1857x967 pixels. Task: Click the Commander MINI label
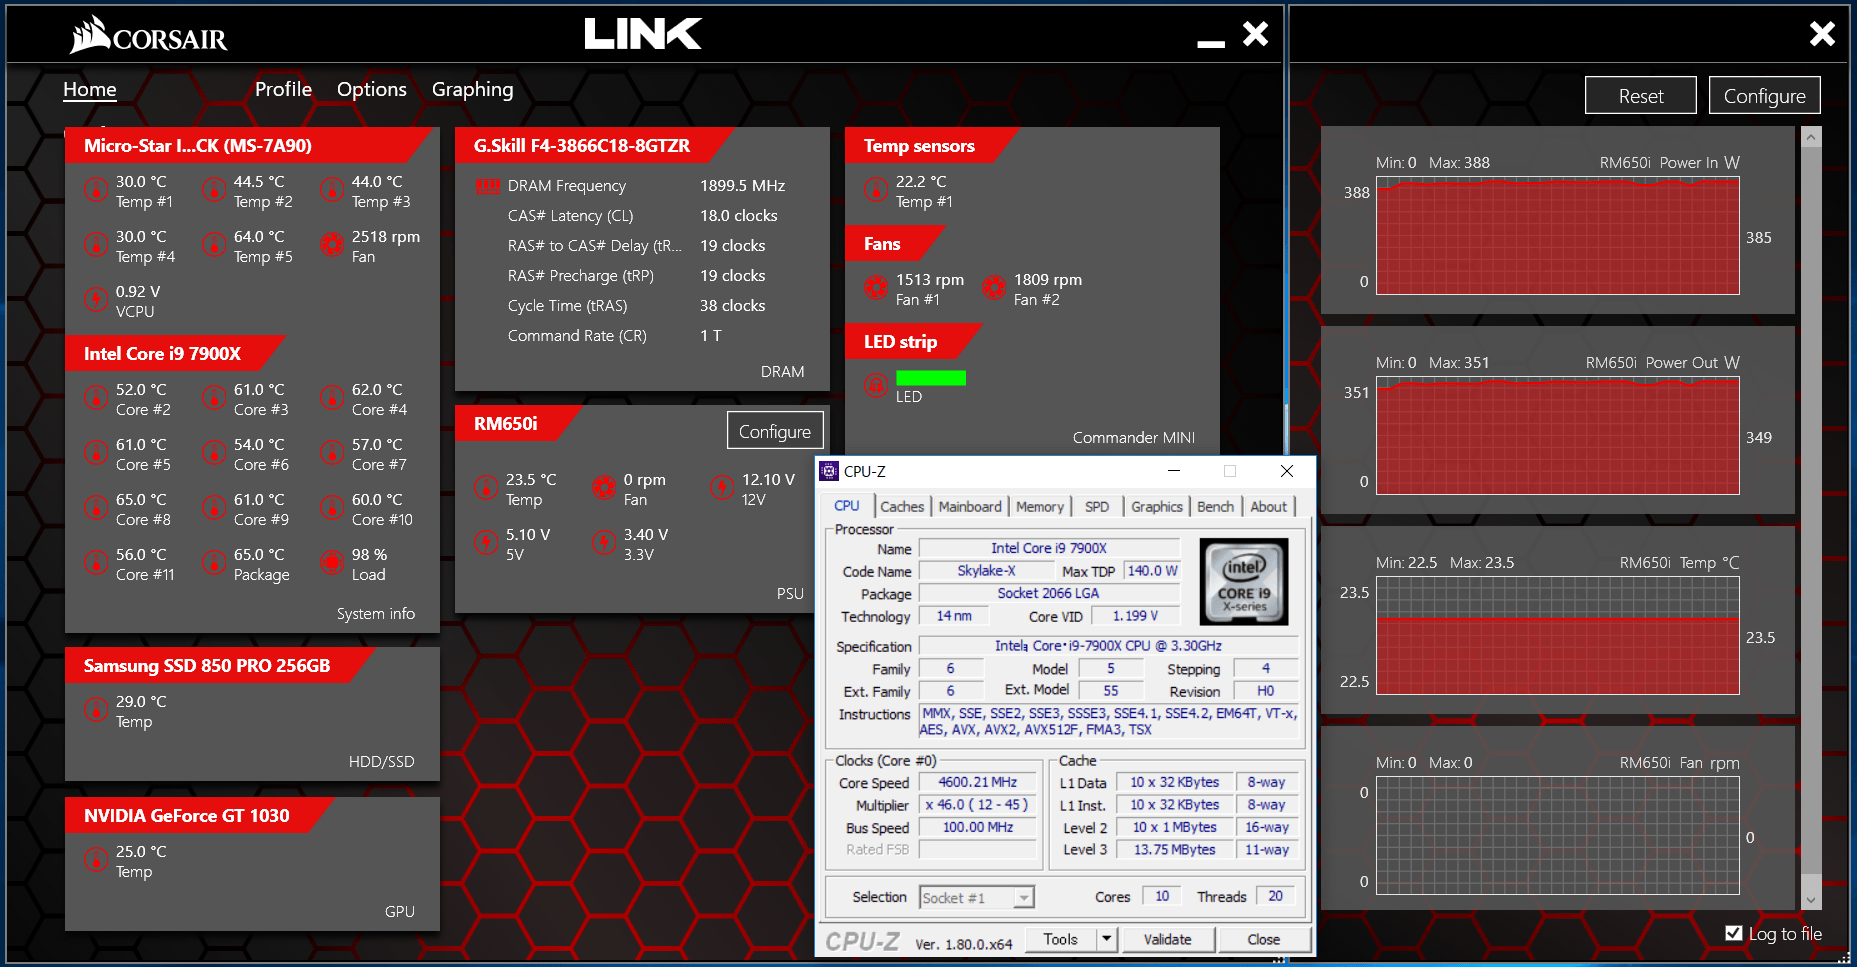(x=1134, y=437)
